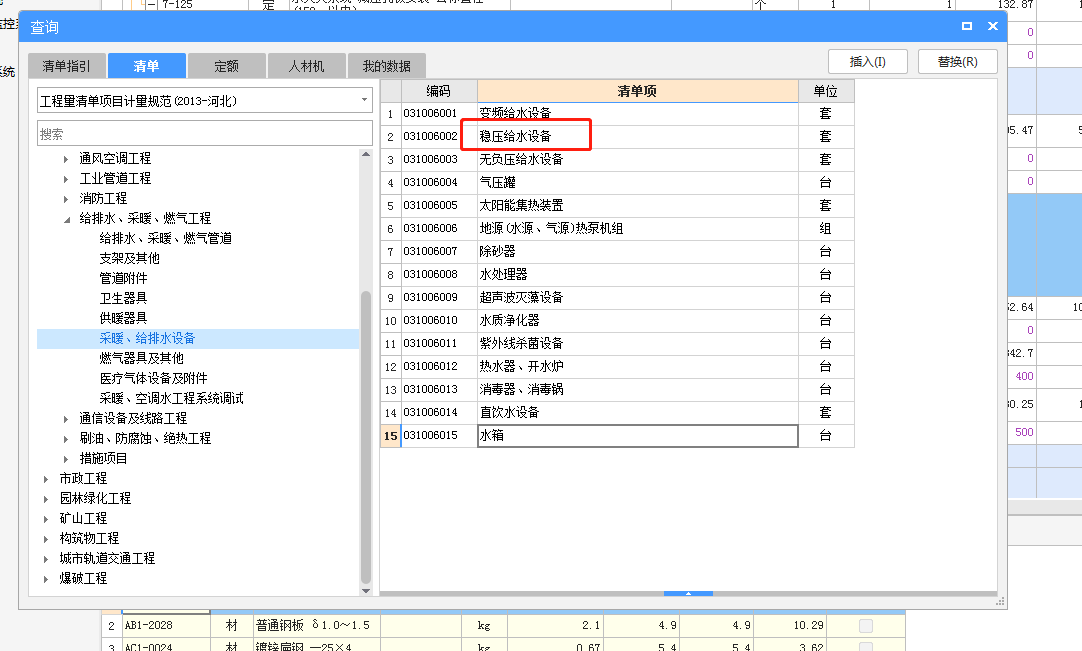The height and width of the screenshot is (651, 1082).
Task: Select 采暖、空调水工程系统调试 tree item
Action: [x=171, y=398]
